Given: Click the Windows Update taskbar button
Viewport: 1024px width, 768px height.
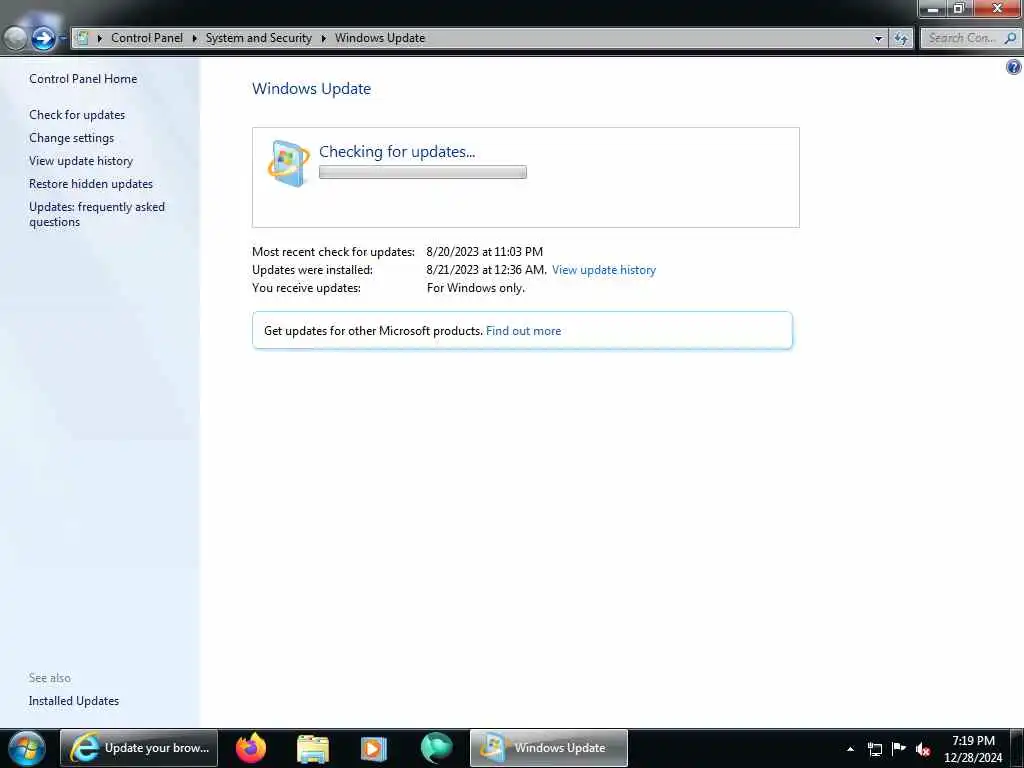Looking at the screenshot, I should (549, 748).
